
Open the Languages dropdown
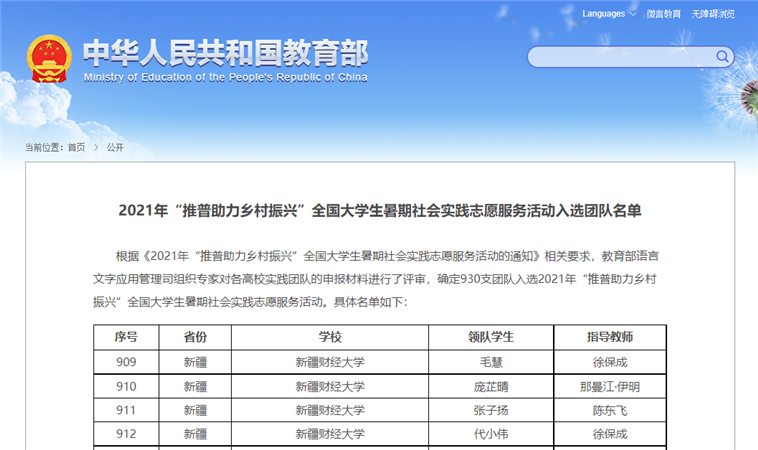click(609, 14)
